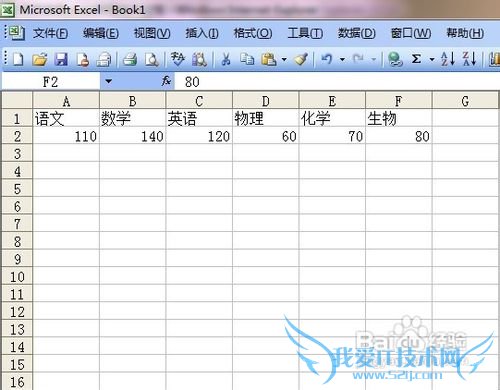Click the AutoSum sigma icon
Viewport: 500px width, 390px height.
coord(416,59)
